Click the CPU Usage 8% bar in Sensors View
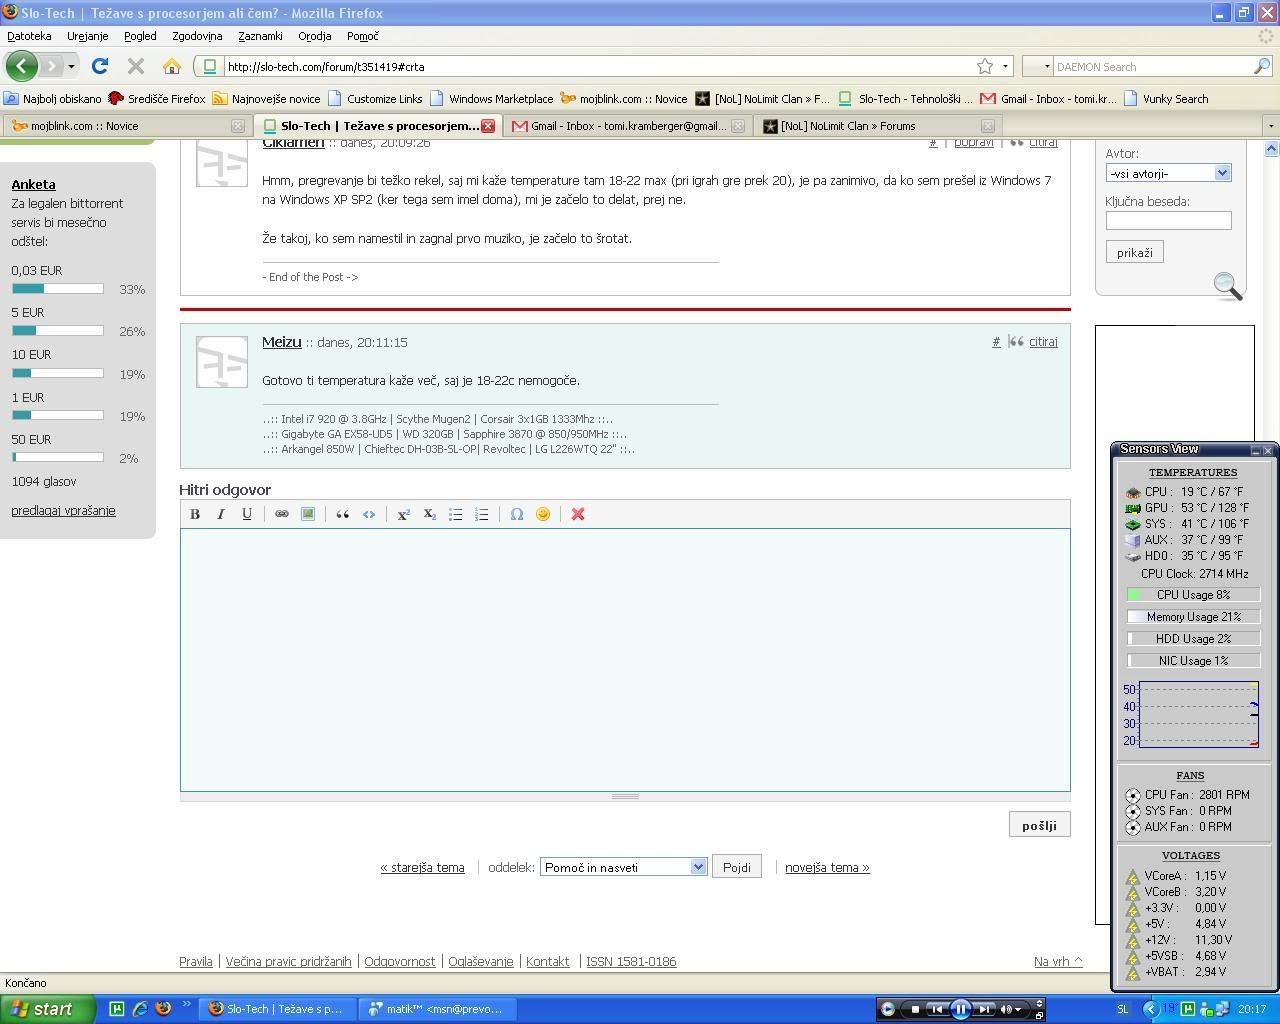 (x=1193, y=594)
